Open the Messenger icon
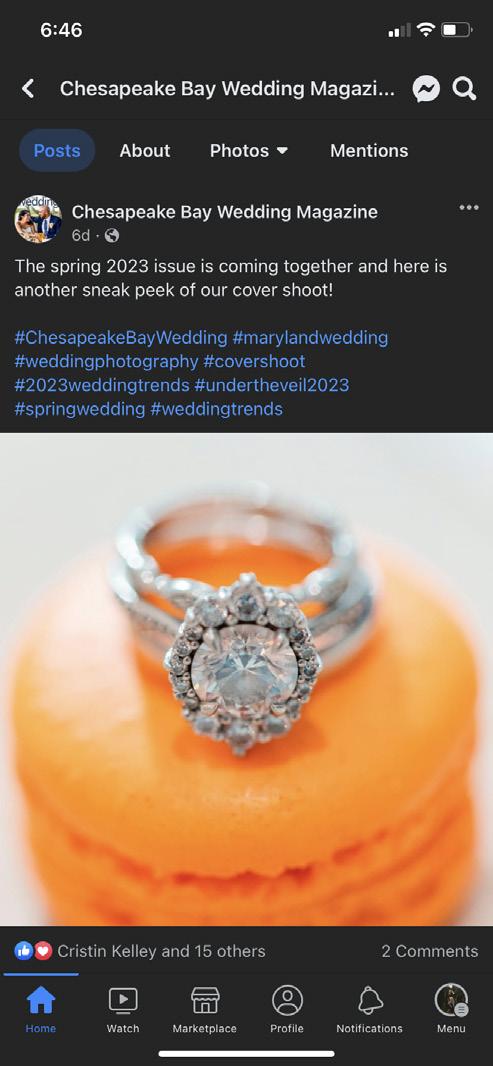 426,89
